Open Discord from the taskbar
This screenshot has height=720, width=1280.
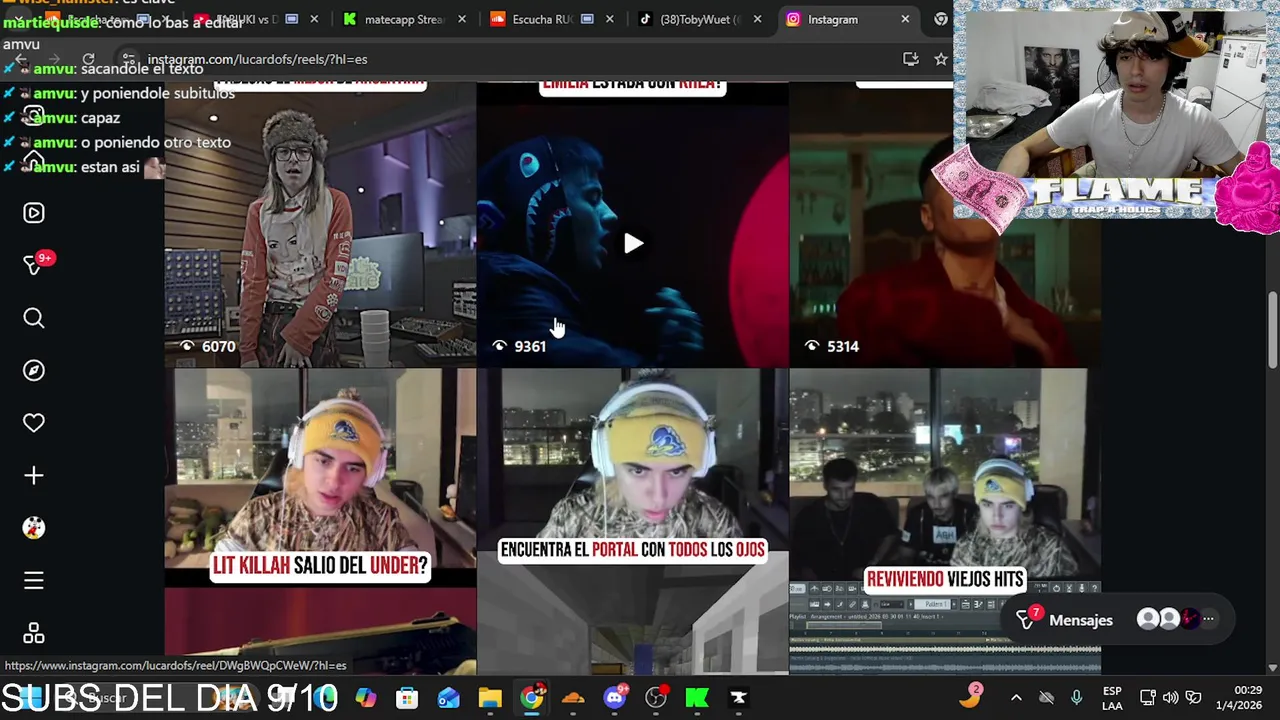click(x=615, y=698)
